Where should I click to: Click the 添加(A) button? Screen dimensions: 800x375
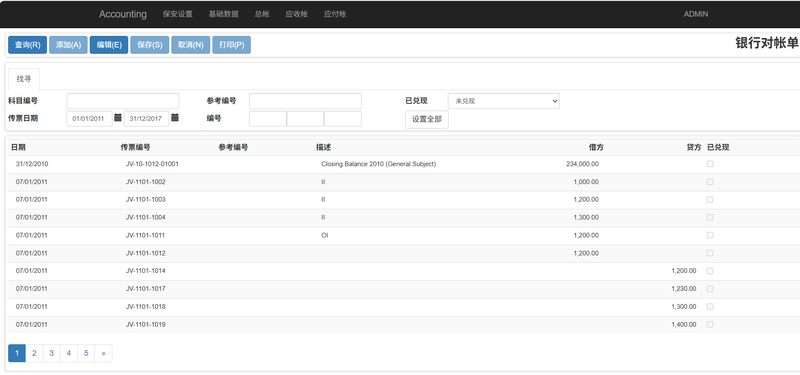(68, 45)
